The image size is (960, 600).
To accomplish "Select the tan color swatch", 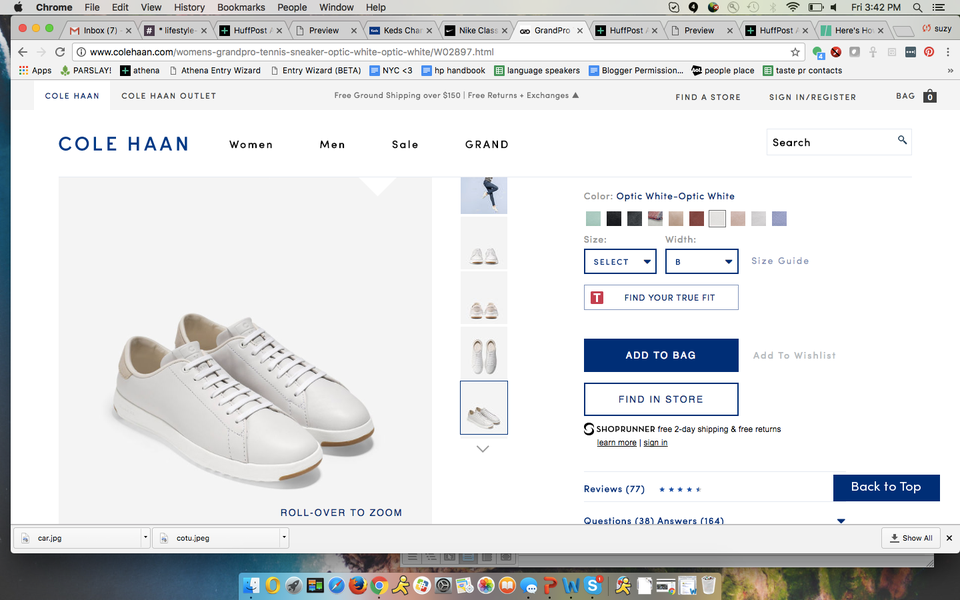I will point(676,219).
